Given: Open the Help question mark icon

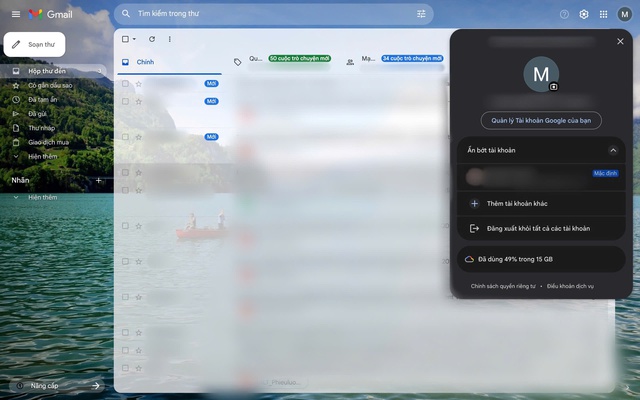Looking at the screenshot, I should click(x=564, y=14).
